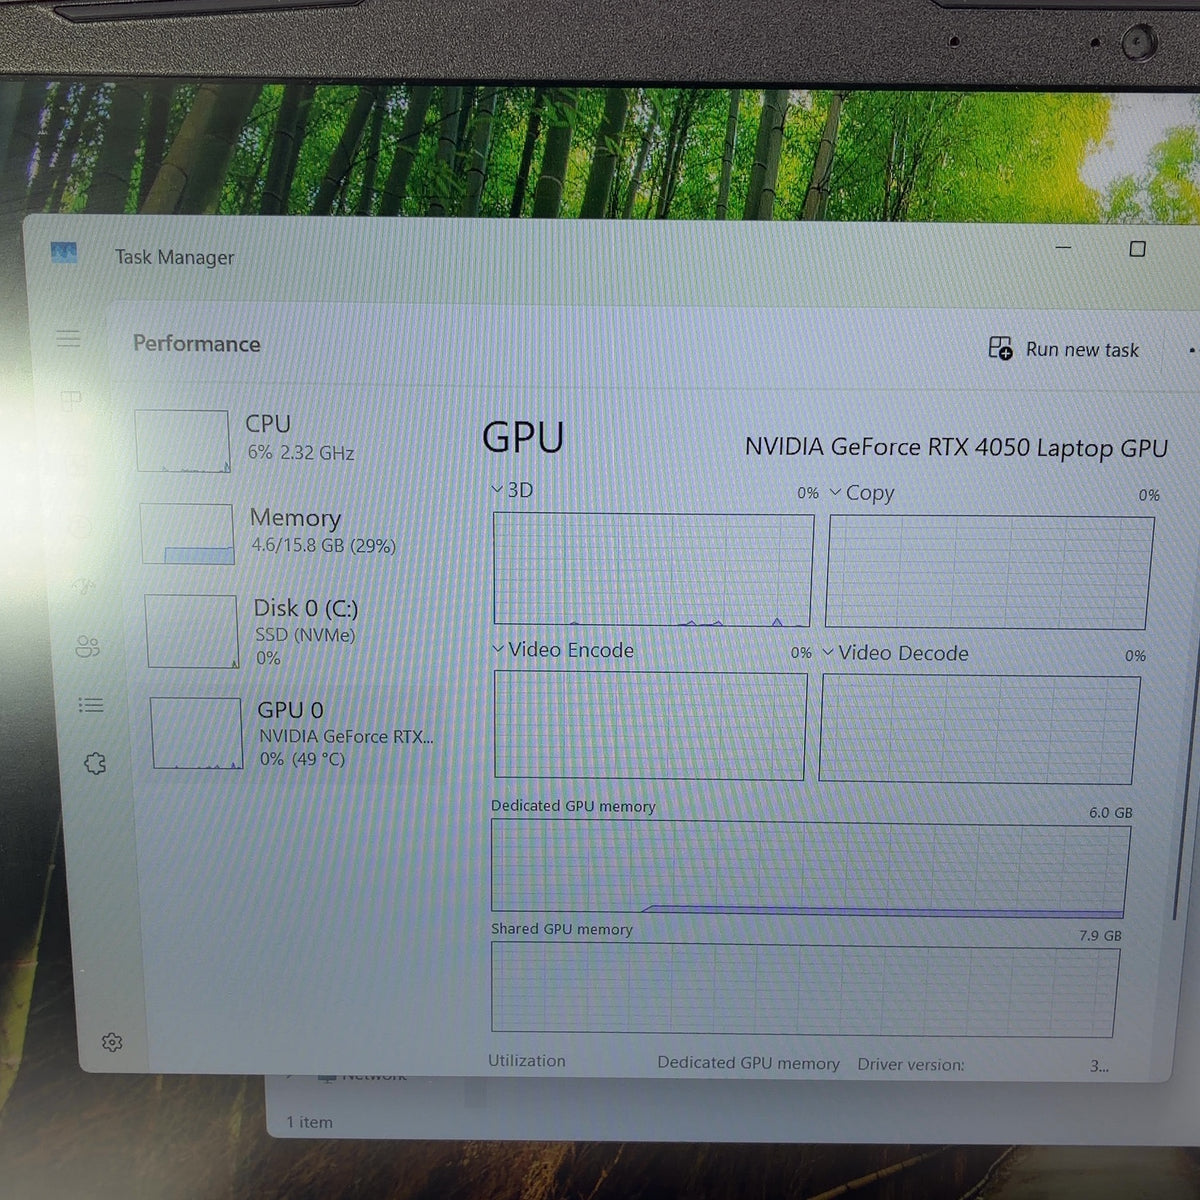Click the Copy engine usage graph
The image size is (1200, 1200).
989,573
